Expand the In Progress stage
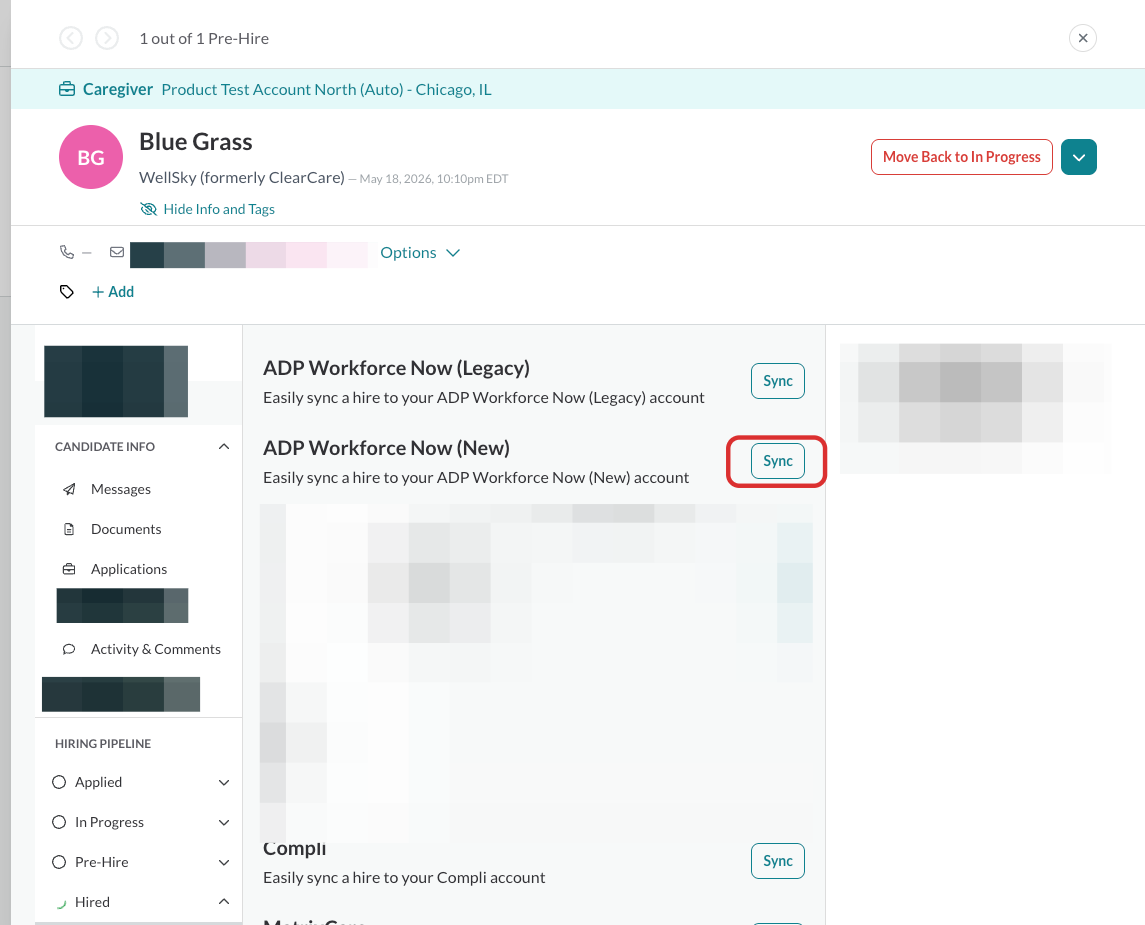The height and width of the screenshot is (925, 1145). point(224,823)
